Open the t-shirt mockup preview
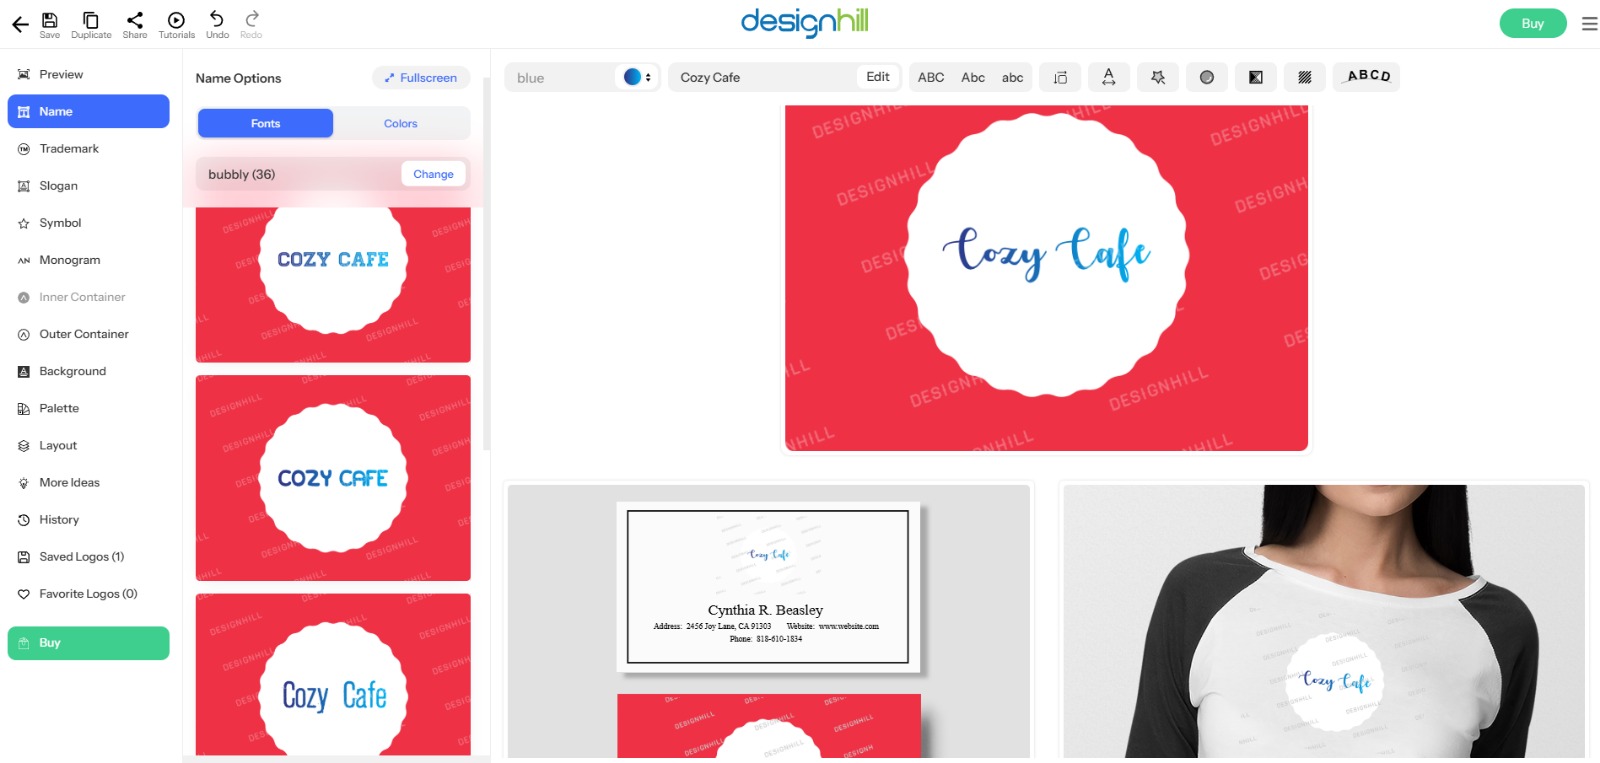Viewport: 1600px width, 763px height. [1324, 621]
